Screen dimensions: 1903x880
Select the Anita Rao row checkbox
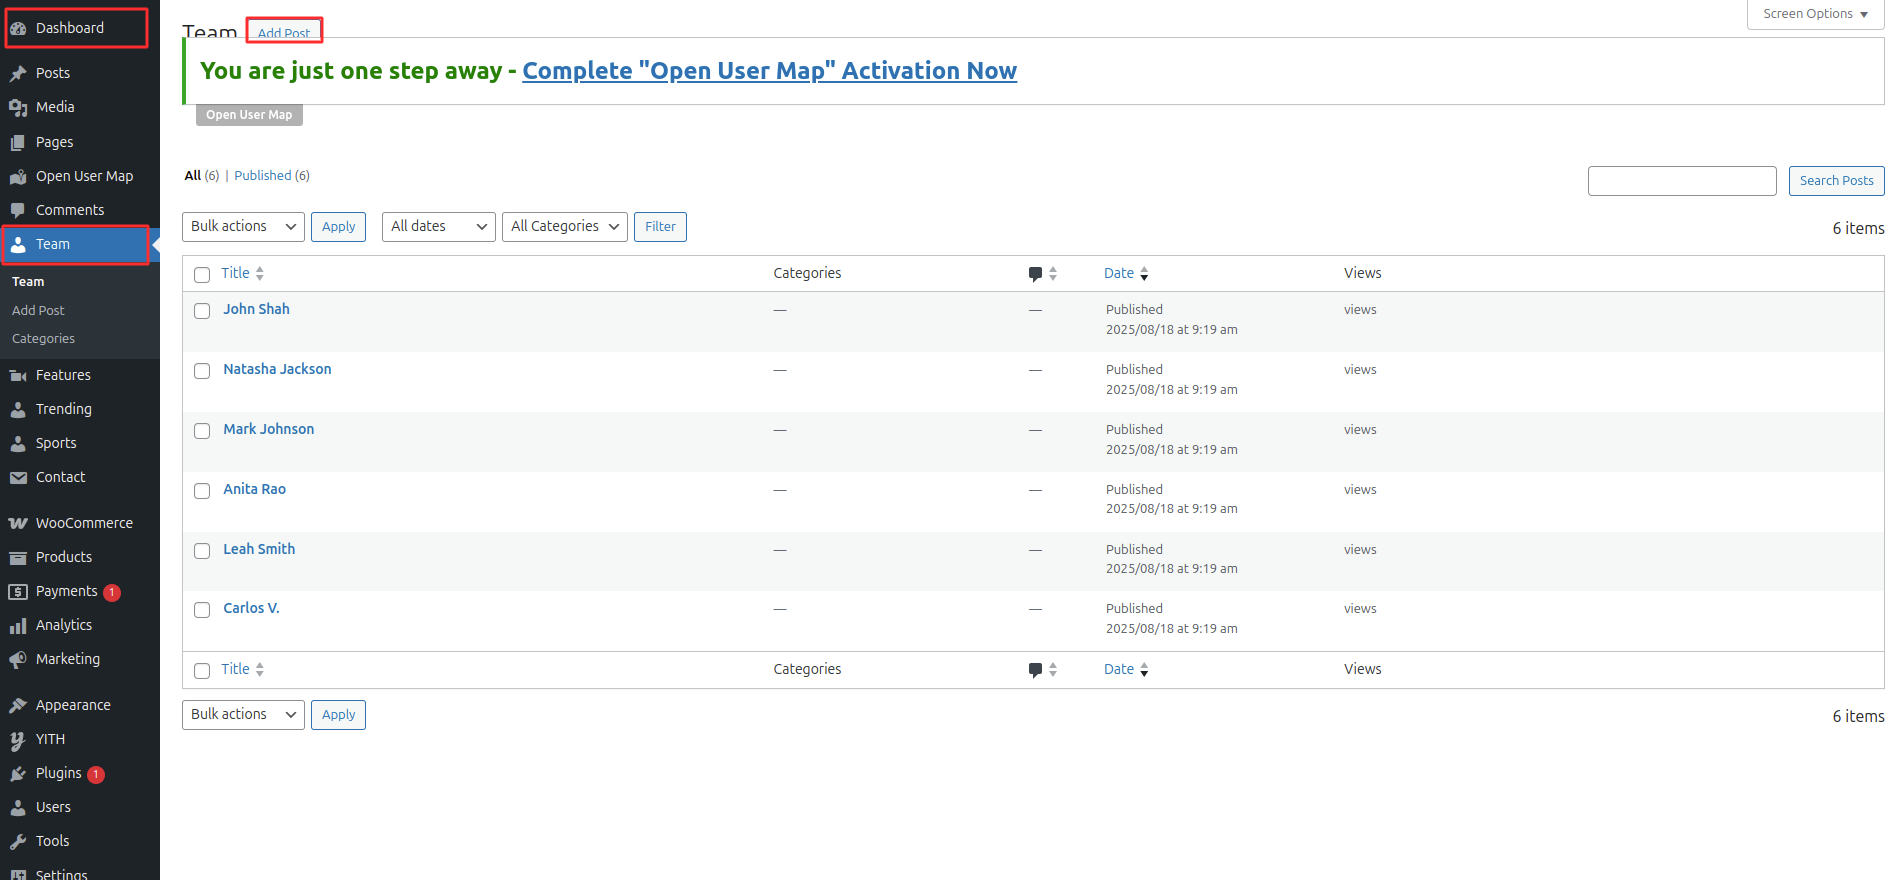tap(202, 491)
